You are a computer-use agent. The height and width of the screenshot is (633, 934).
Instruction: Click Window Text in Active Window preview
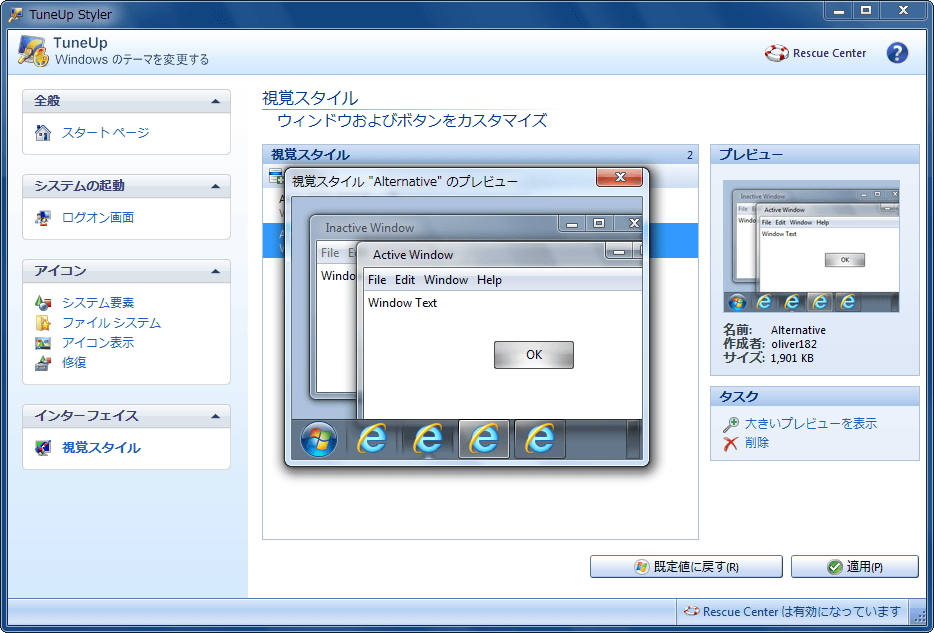click(x=403, y=303)
